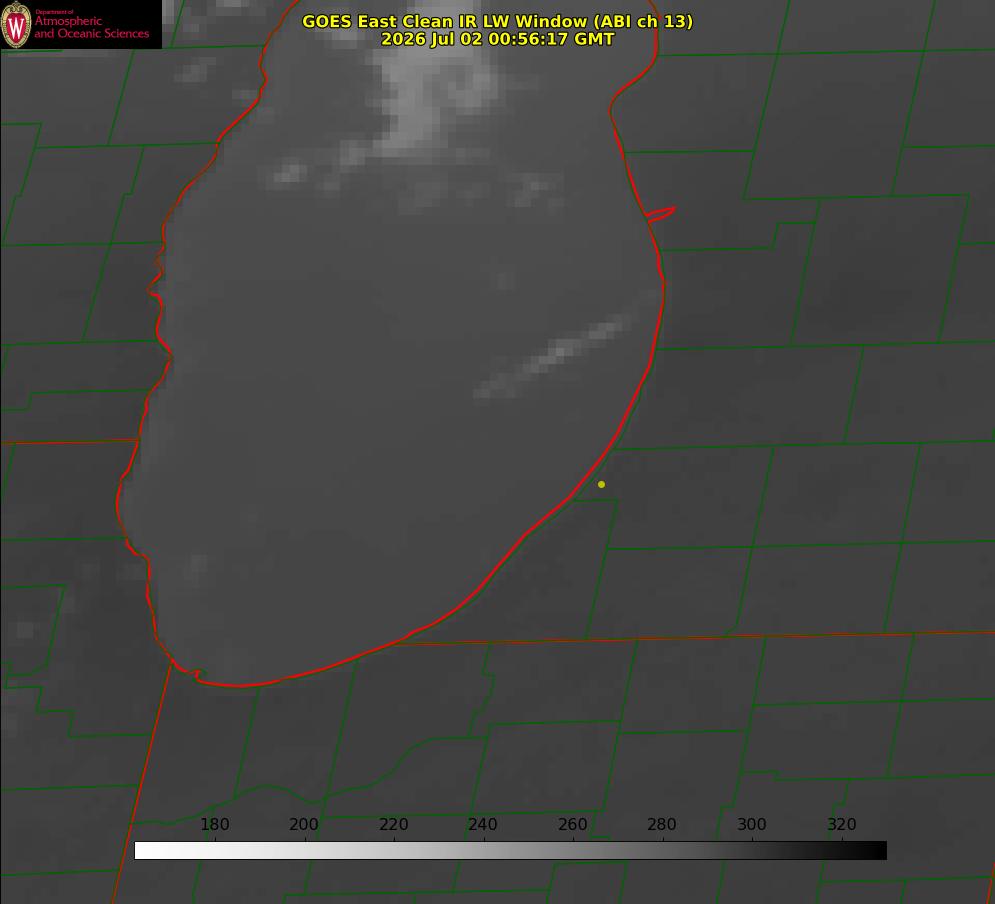Select the 300 colorbar tick label
This screenshot has height=904, width=995.
752,824
